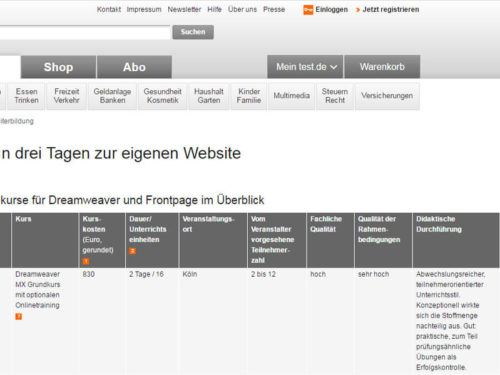This screenshot has height=375, width=500.
Task: Select the Freizeit Verkehr category
Action: (66, 96)
